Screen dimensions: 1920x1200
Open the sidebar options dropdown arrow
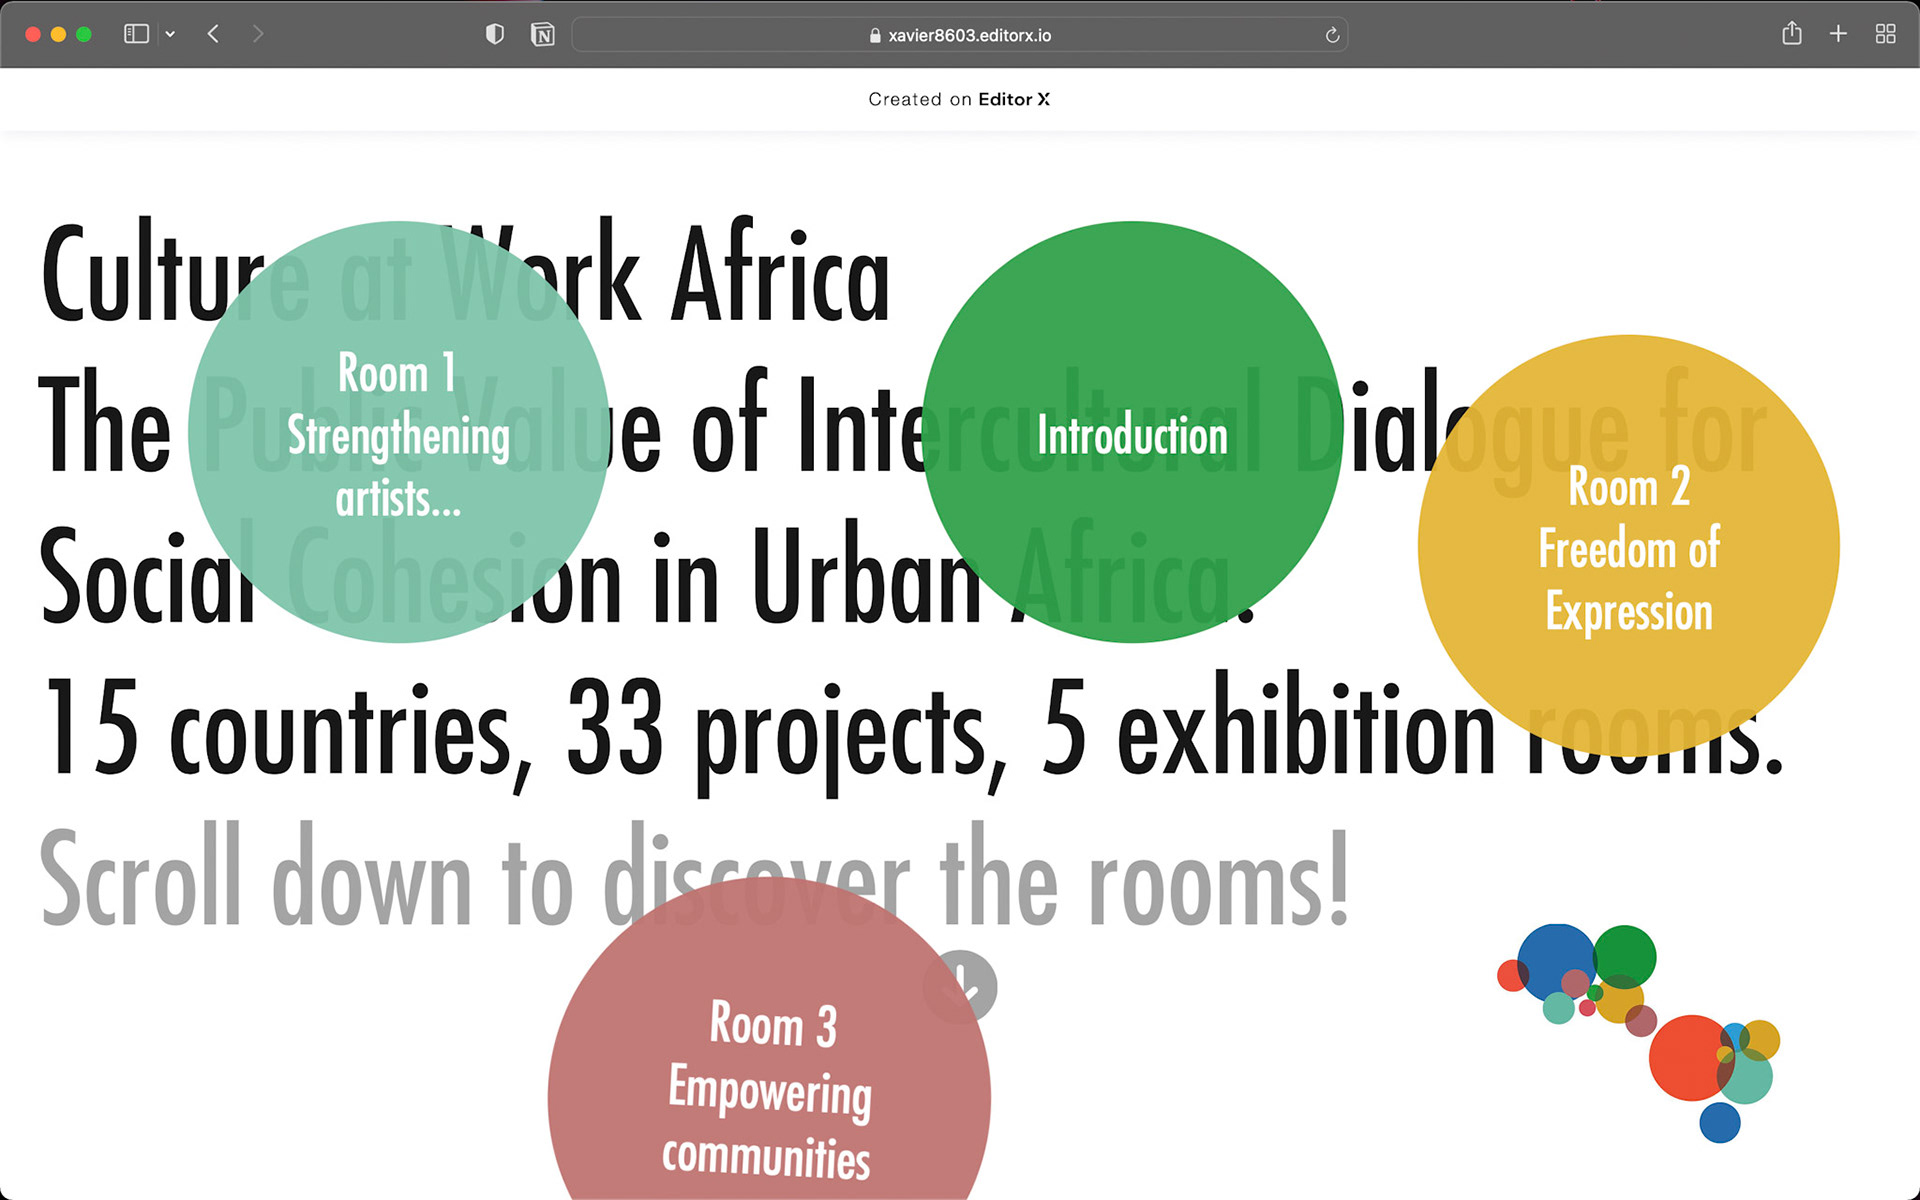click(x=170, y=34)
